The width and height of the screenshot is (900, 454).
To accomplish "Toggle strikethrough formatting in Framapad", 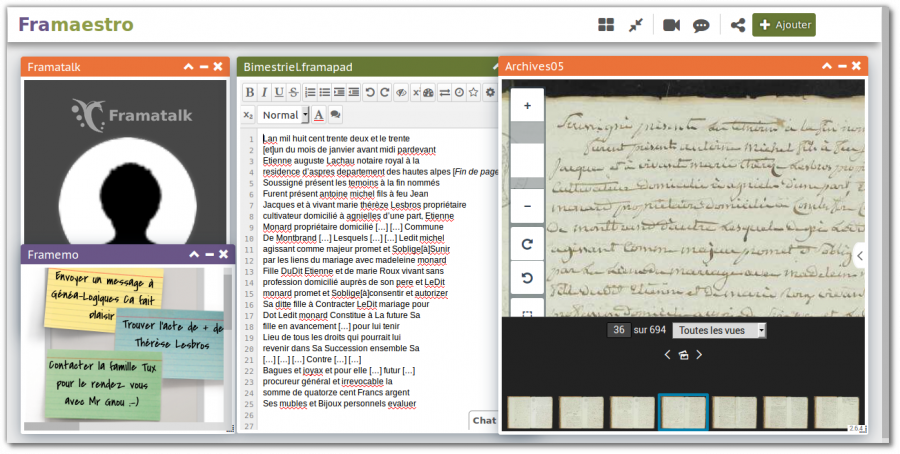I will 293,92.
